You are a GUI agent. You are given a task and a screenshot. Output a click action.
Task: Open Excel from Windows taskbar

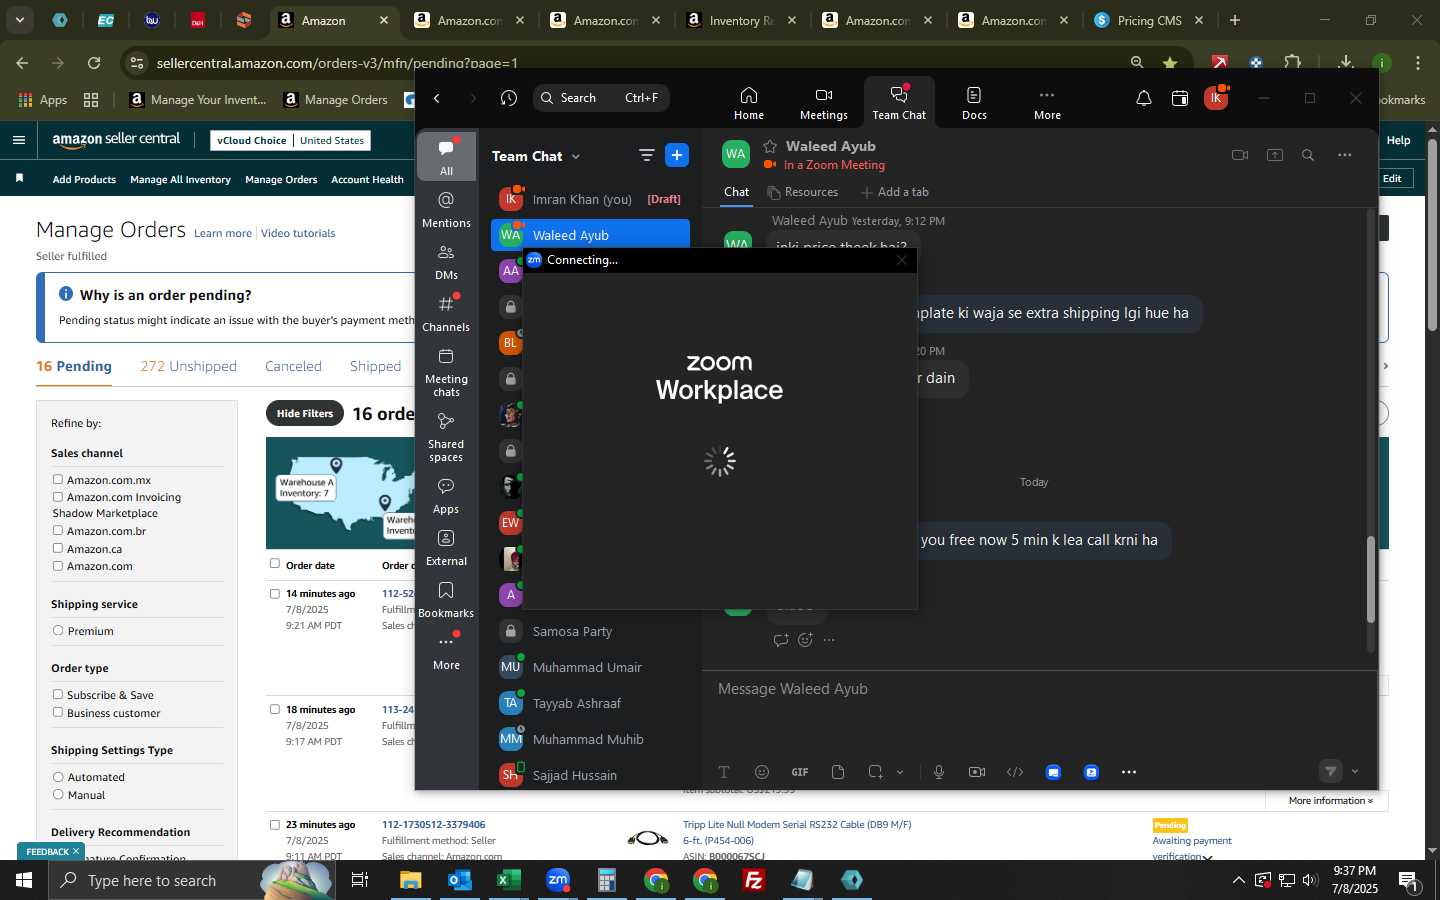click(x=509, y=880)
